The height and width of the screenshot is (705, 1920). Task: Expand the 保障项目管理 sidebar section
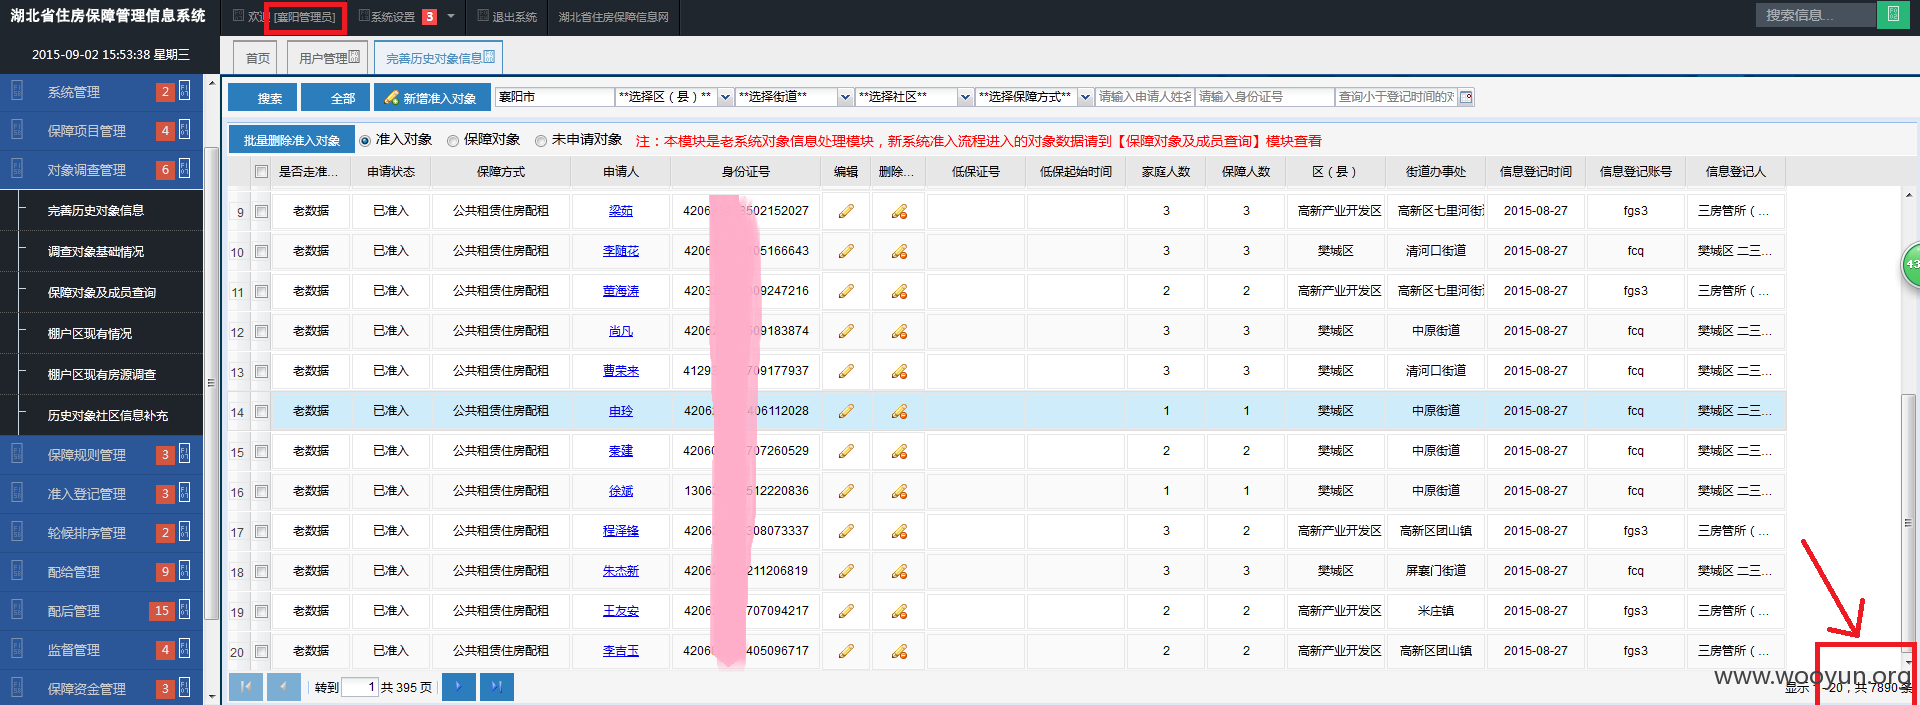coord(101,131)
